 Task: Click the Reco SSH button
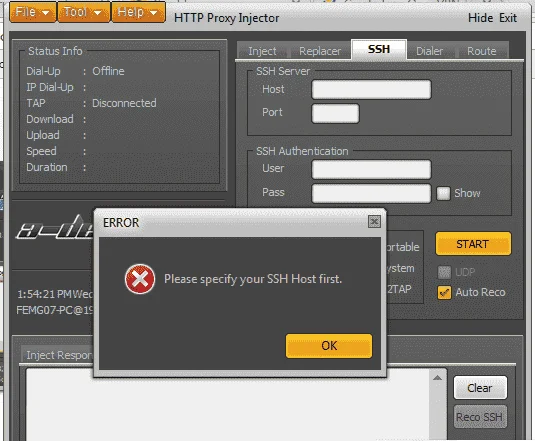[480, 417]
